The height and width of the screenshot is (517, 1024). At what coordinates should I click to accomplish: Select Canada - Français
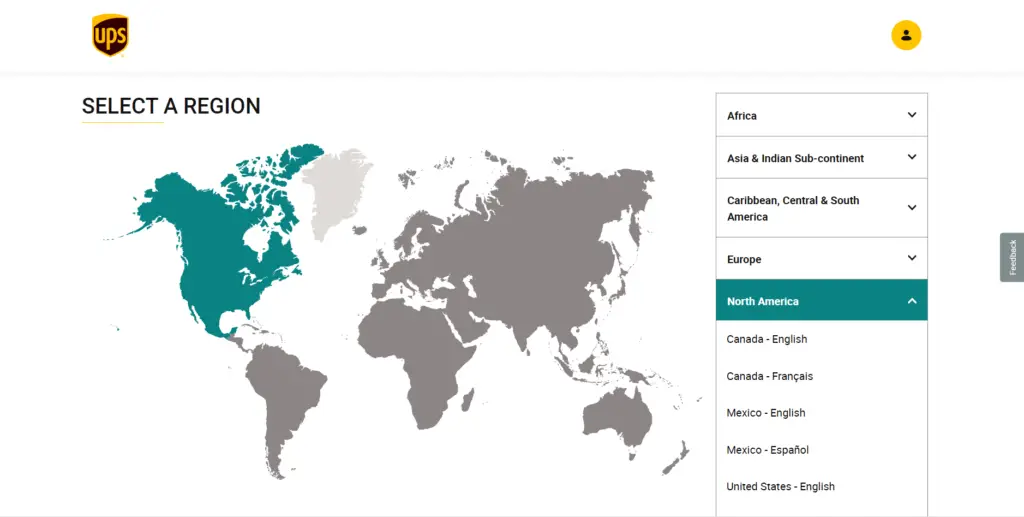pyautogui.click(x=769, y=376)
